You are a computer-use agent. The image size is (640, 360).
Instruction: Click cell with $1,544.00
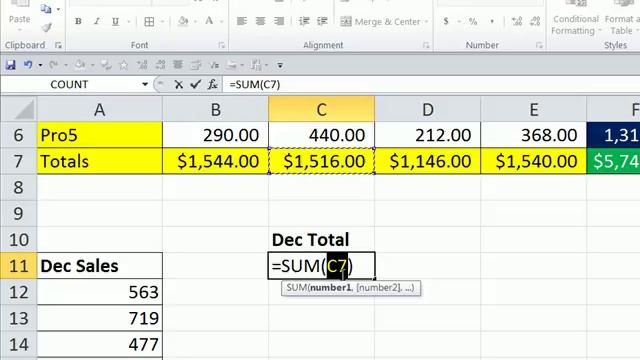216,161
